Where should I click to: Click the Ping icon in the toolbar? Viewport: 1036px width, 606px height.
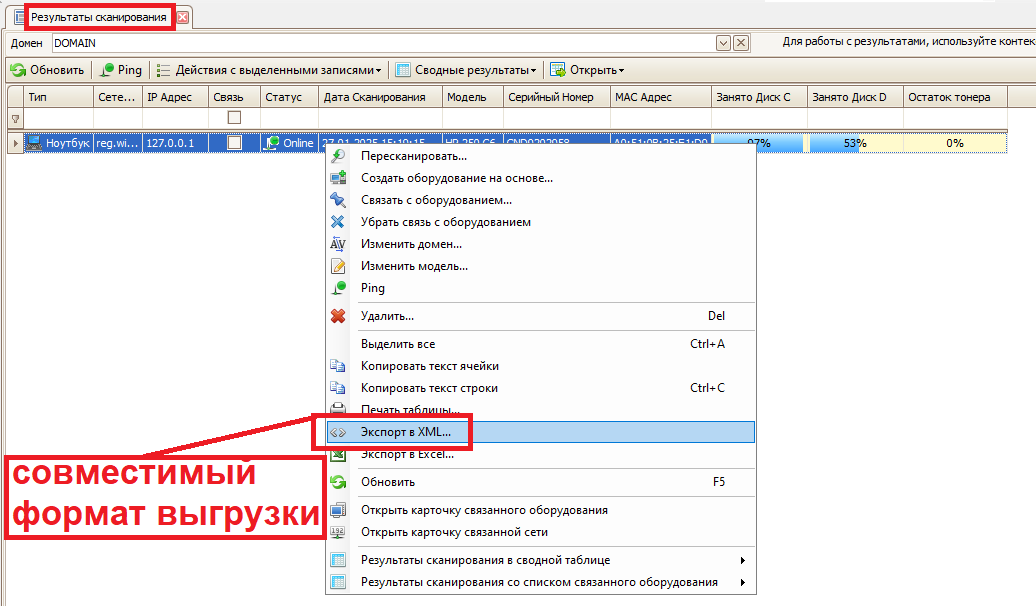click(106, 69)
